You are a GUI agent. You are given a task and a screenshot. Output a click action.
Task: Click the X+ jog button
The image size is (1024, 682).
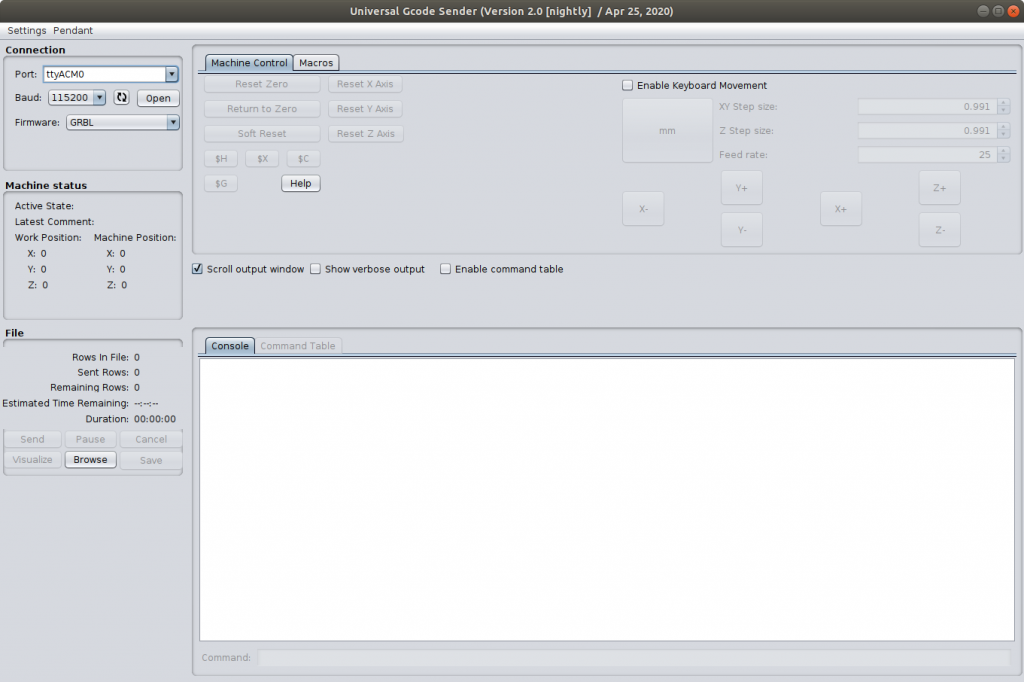(x=841, y=209)
